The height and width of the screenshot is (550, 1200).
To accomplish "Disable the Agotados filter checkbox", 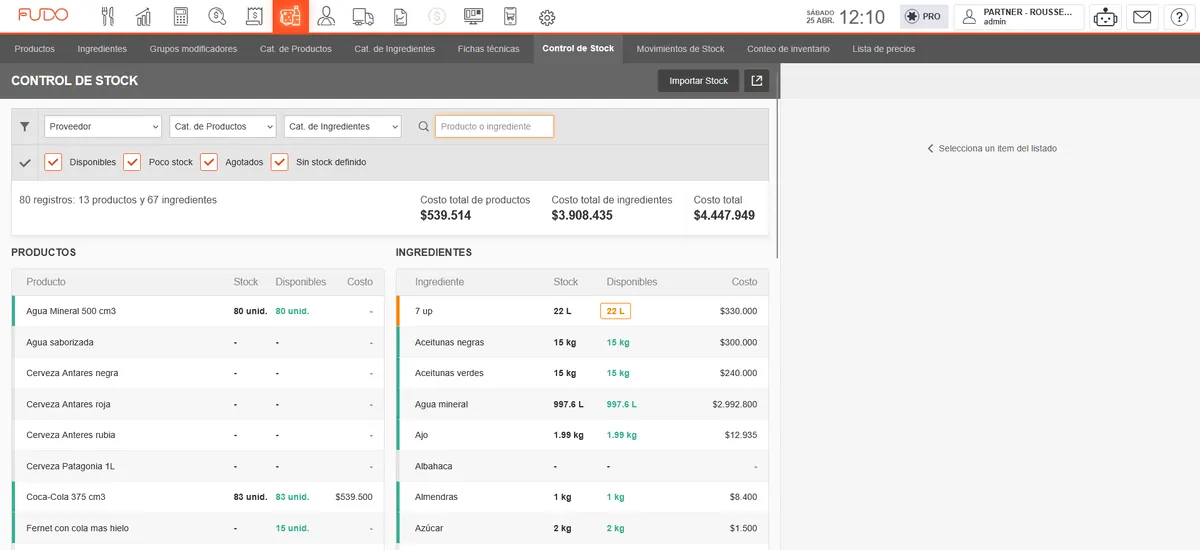I will 209,162.
